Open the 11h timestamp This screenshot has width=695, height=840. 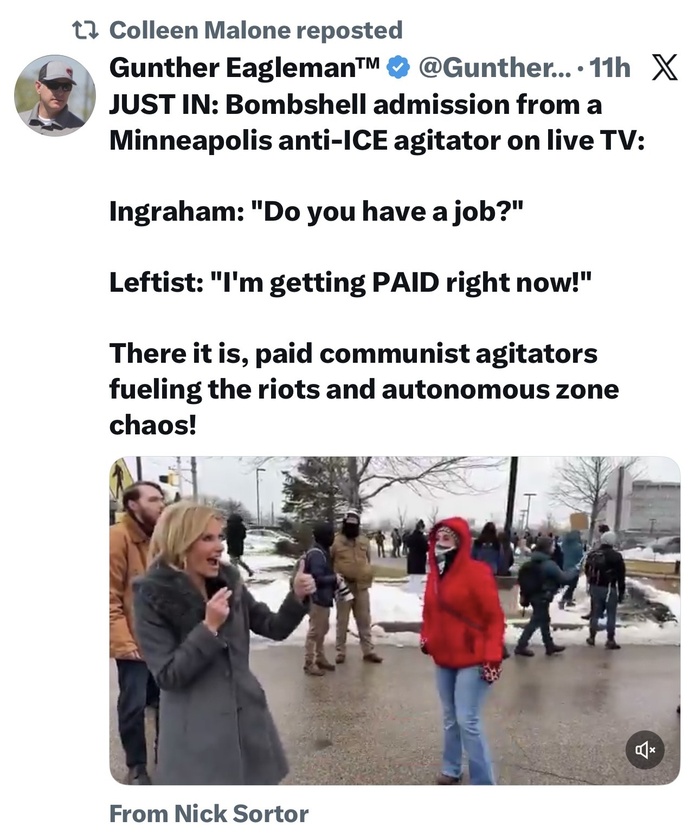[x=610, y=68]
